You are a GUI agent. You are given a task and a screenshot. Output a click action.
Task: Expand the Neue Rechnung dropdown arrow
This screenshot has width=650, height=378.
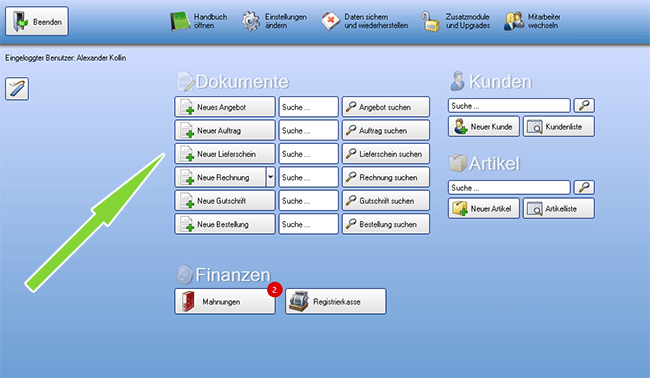[270, 177]
